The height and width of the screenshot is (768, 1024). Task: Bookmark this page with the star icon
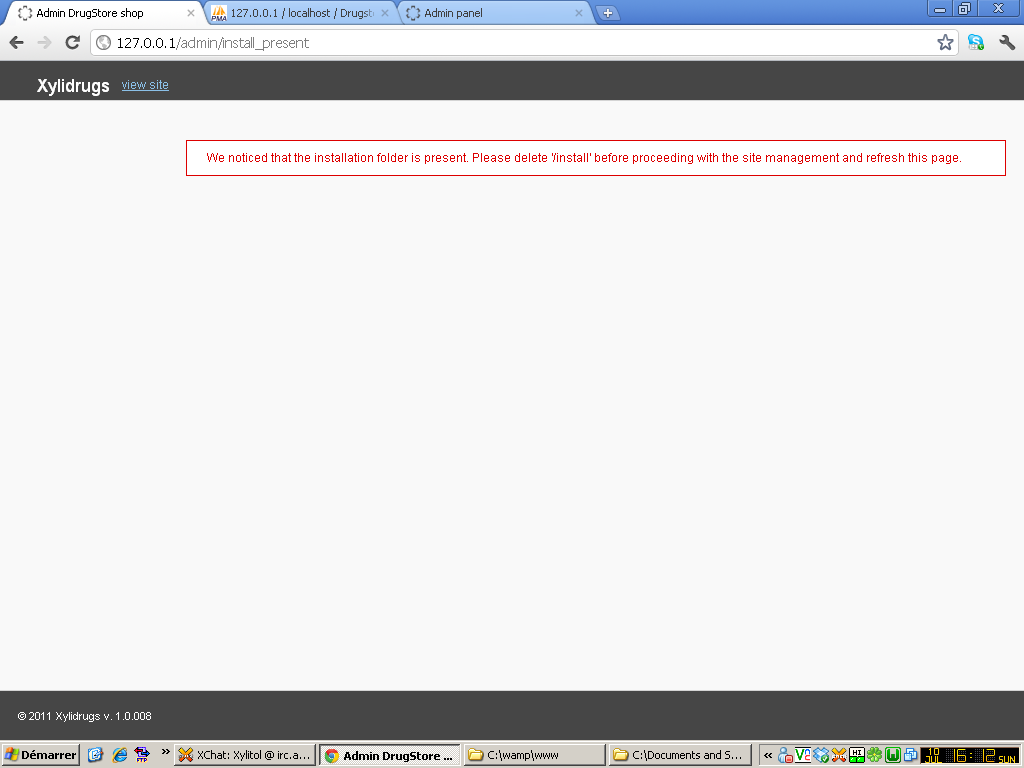[x=945, y=42]
